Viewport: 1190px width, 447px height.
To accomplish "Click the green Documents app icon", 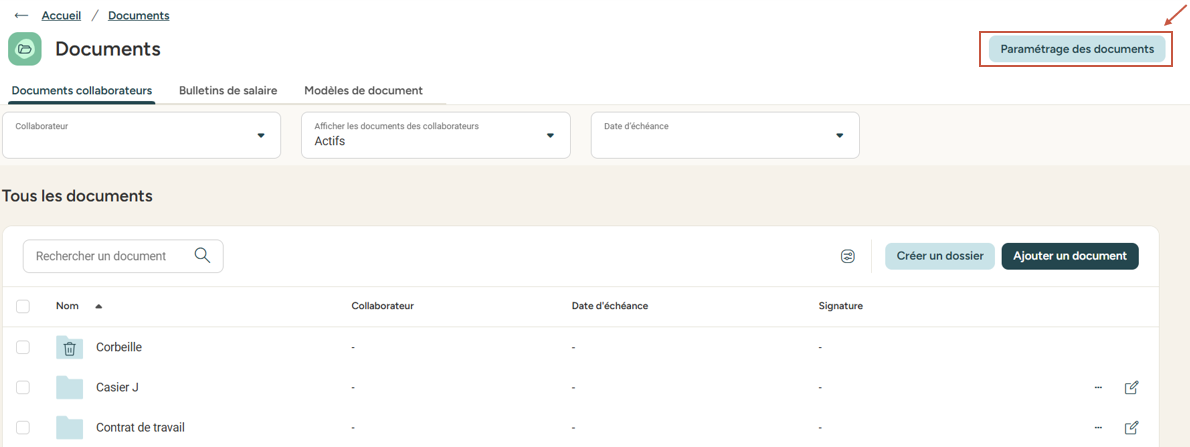I will (x=25, y=49).
